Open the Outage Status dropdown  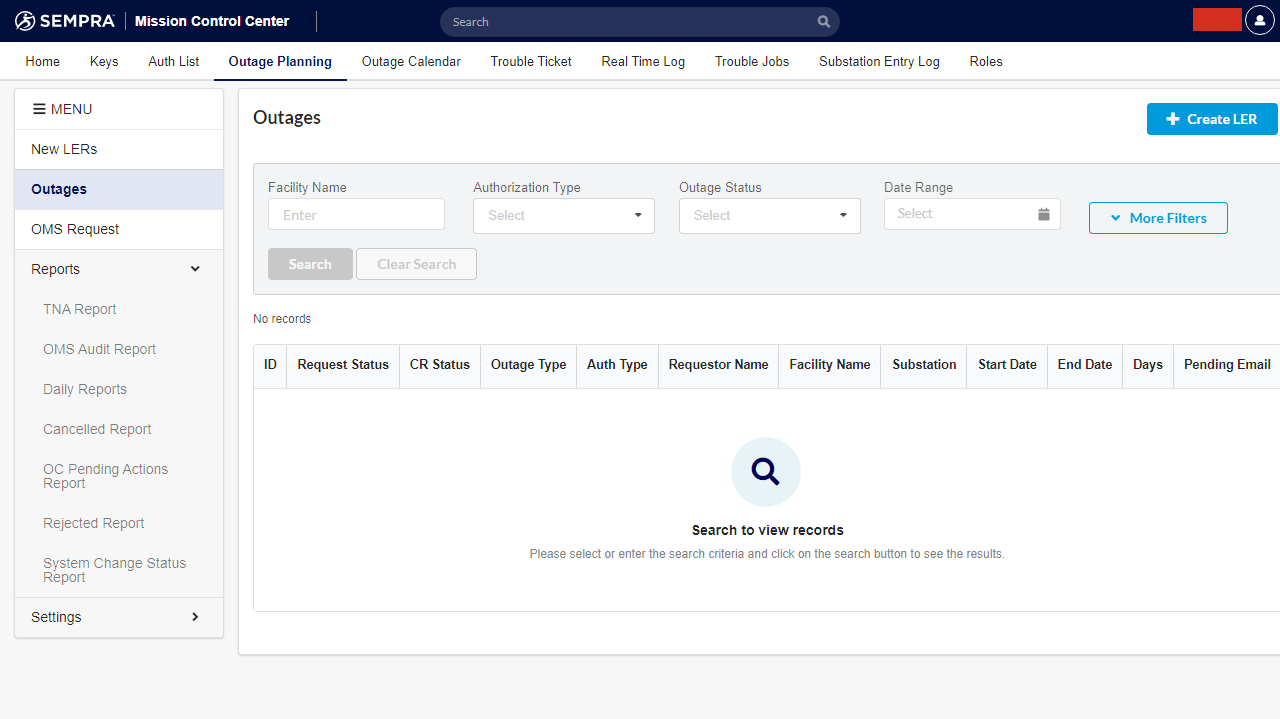click(x=769, y=216)
